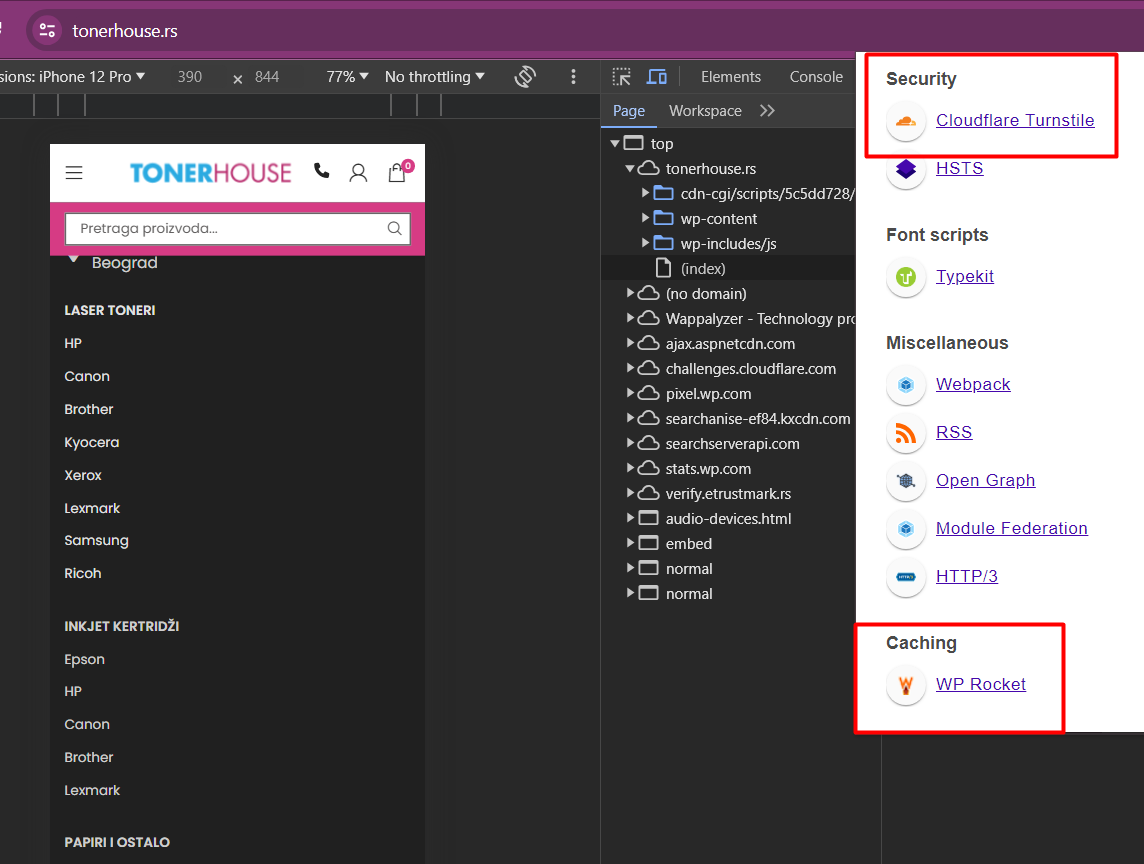Switch to the Elements tab
The width and height of the screenshot is (1144, 864).
click(x=730, y=77)
